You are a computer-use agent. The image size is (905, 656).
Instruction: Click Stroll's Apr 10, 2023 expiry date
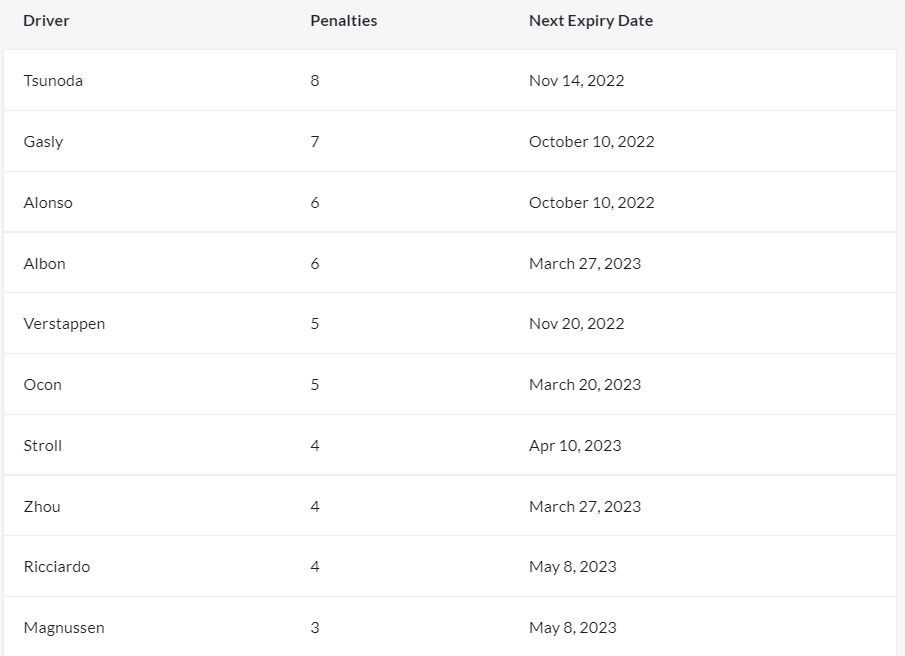pos(575,446)
